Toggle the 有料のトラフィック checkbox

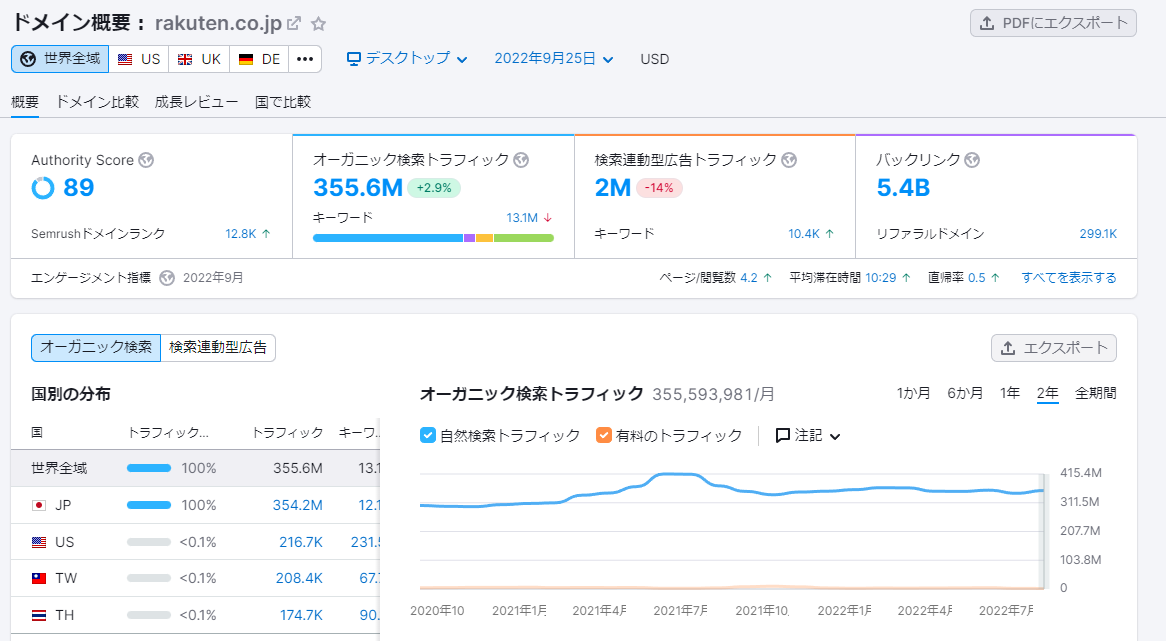[x=604, y=435]
